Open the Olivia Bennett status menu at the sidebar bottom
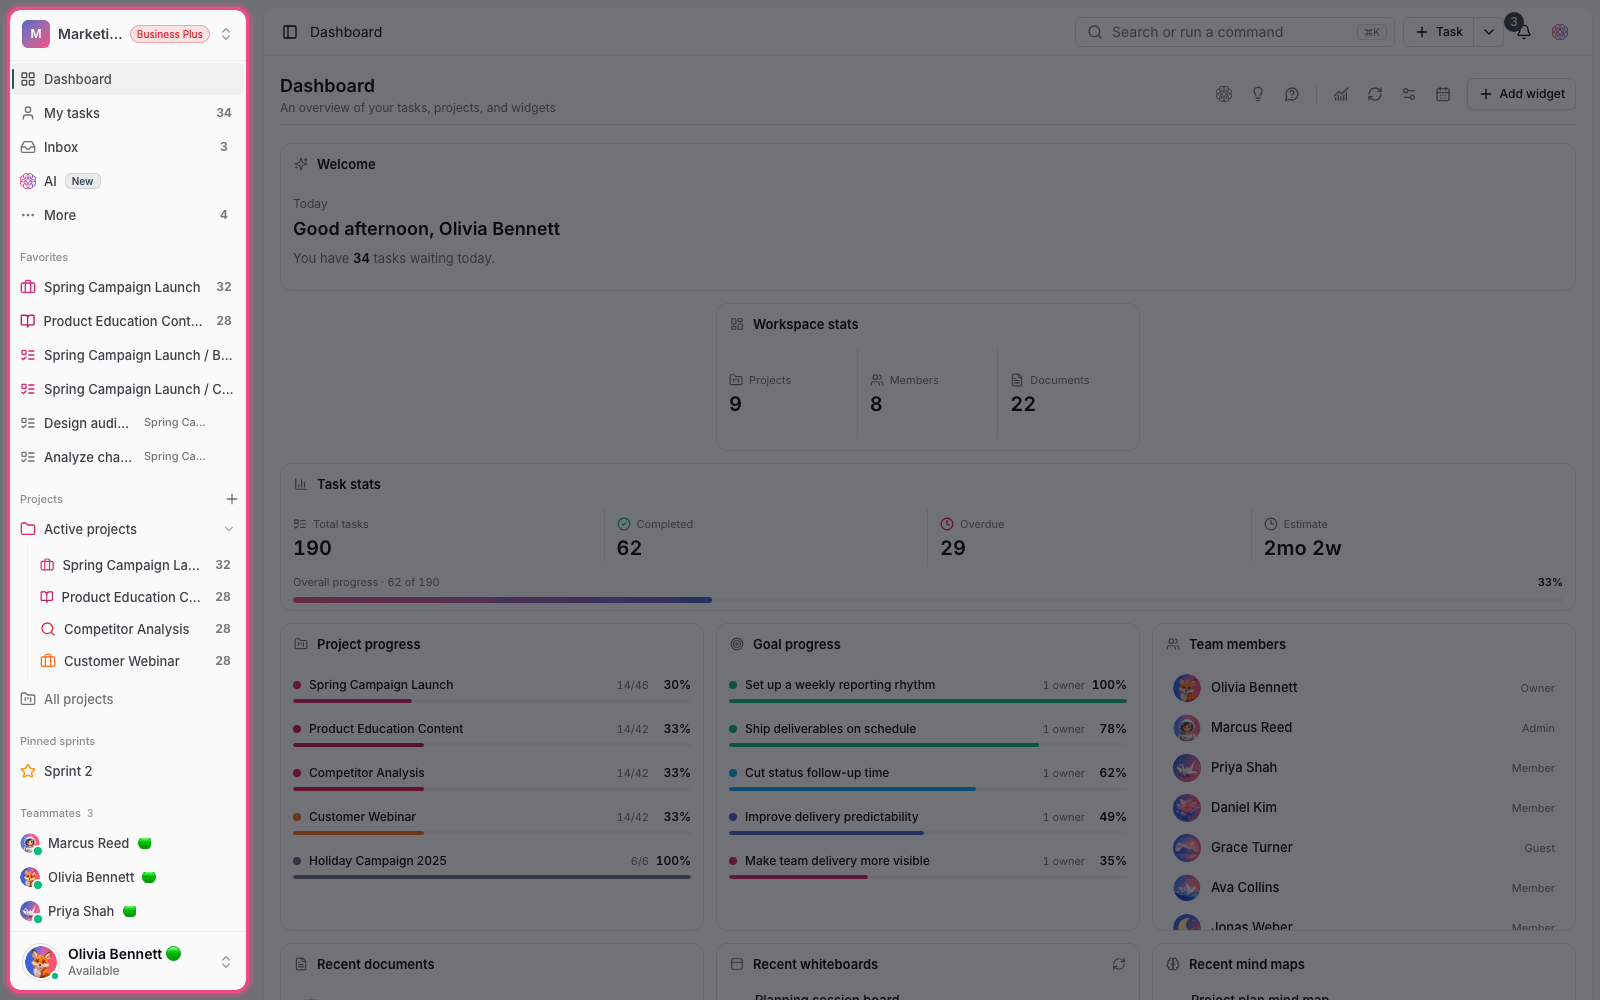This screenshot has width=1600, height=1000. click(128, 962)
